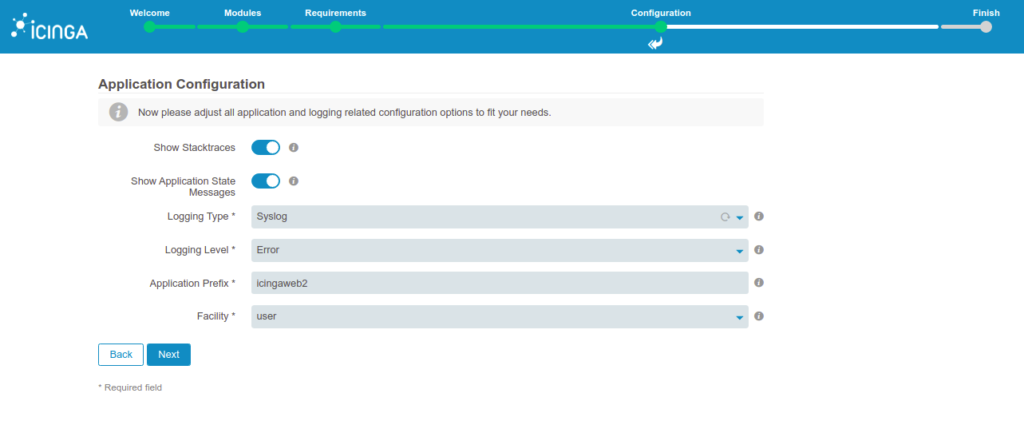Expand the Facility dropdown showing user
The width and height of the screenshot is (1024, 421).
click(500, 317)
